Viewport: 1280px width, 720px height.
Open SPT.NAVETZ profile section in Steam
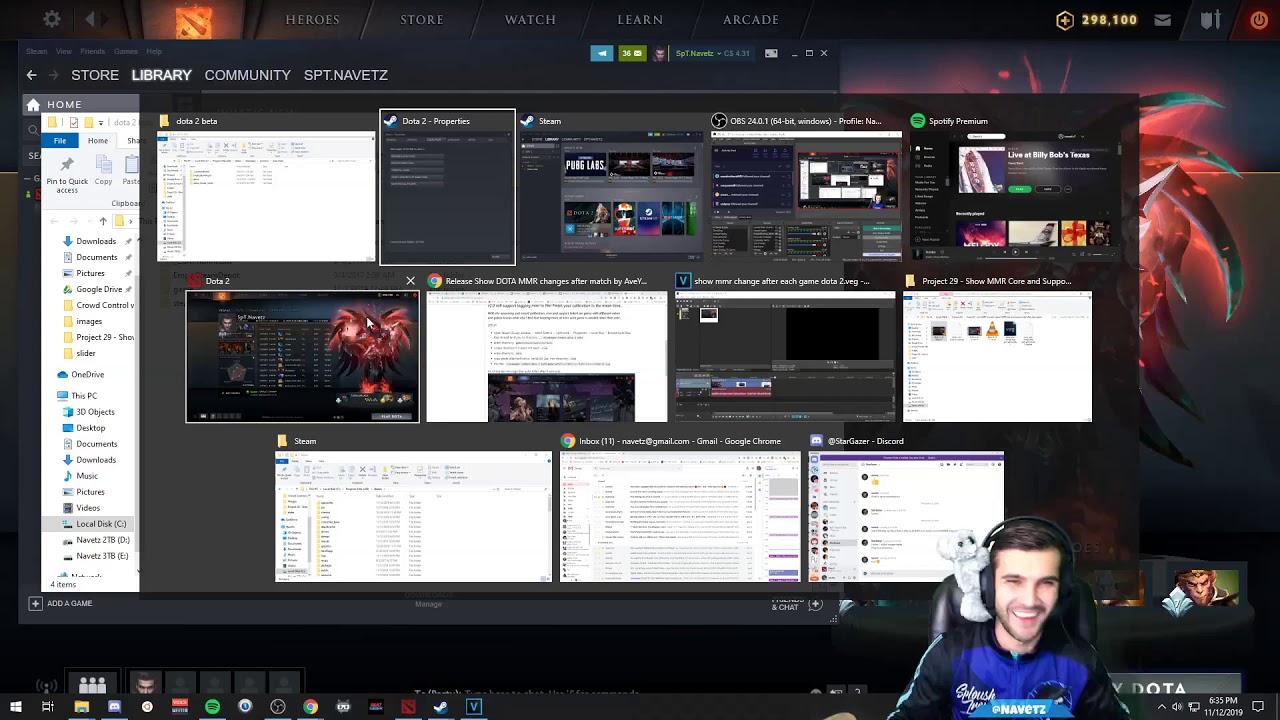(346, 75)
